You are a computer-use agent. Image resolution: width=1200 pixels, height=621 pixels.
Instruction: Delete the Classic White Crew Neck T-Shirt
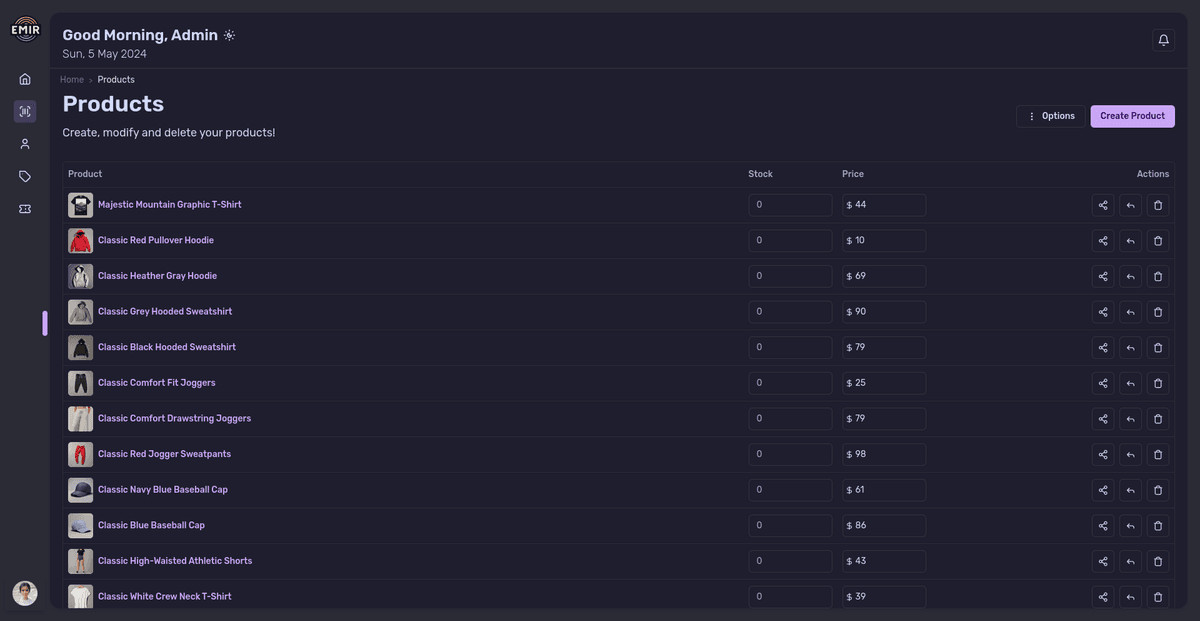click(x=1158, y=596)
